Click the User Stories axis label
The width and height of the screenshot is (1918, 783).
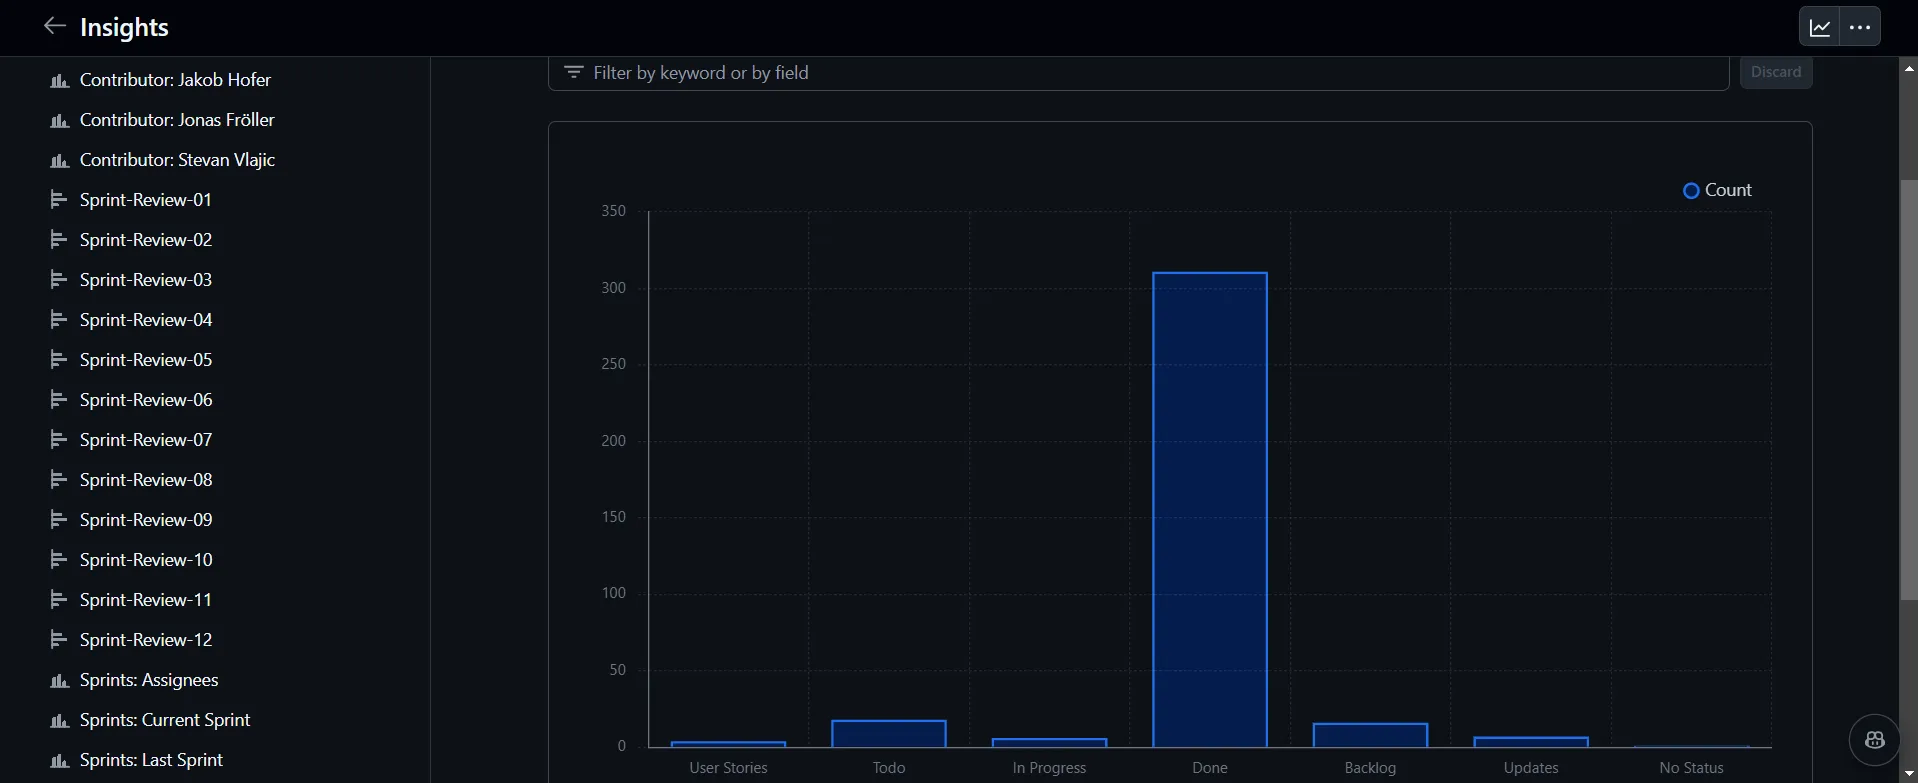[x=728, y=768]
